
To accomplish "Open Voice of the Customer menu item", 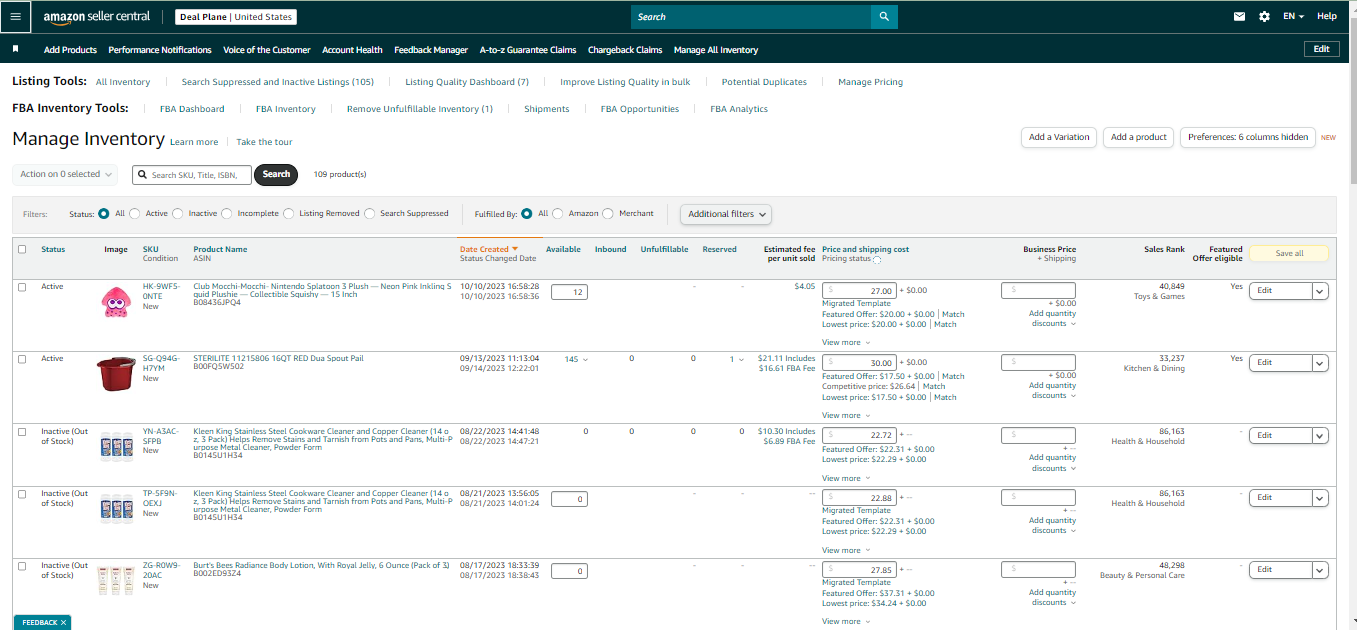I will 267,50.
